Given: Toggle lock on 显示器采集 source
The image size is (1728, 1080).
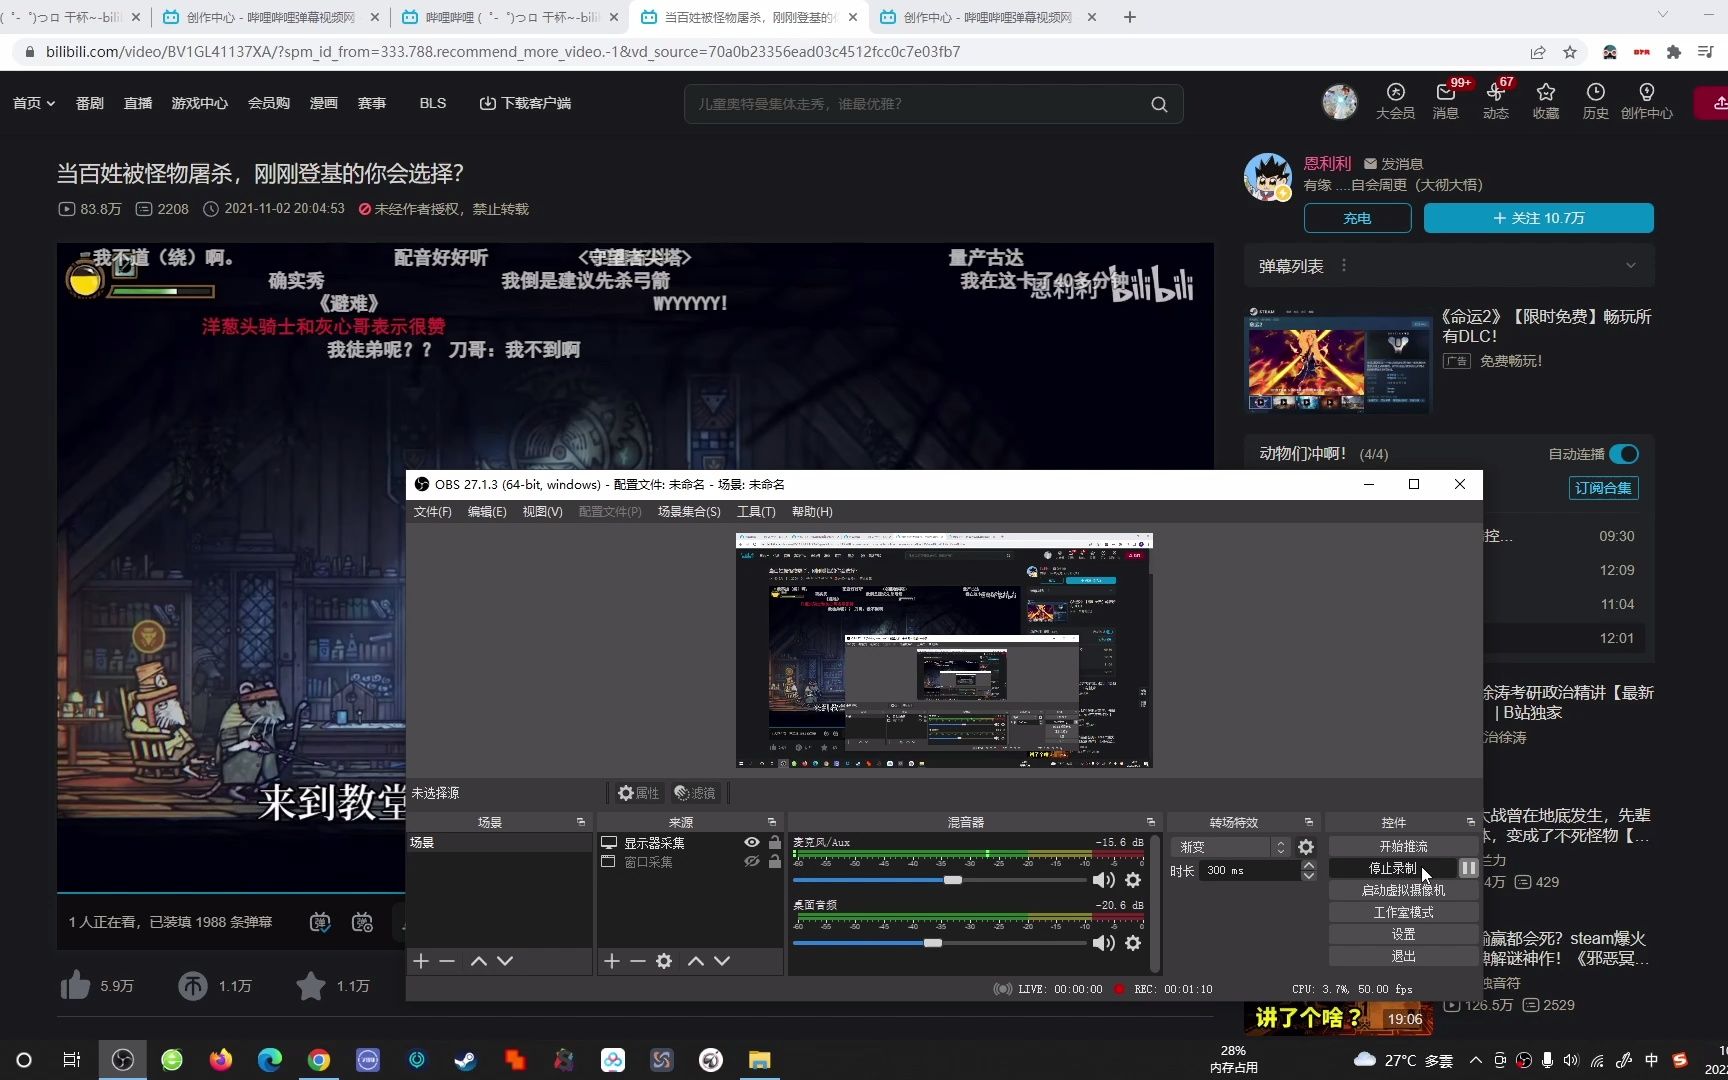Looking at the screenshot, I should (775, 842).
